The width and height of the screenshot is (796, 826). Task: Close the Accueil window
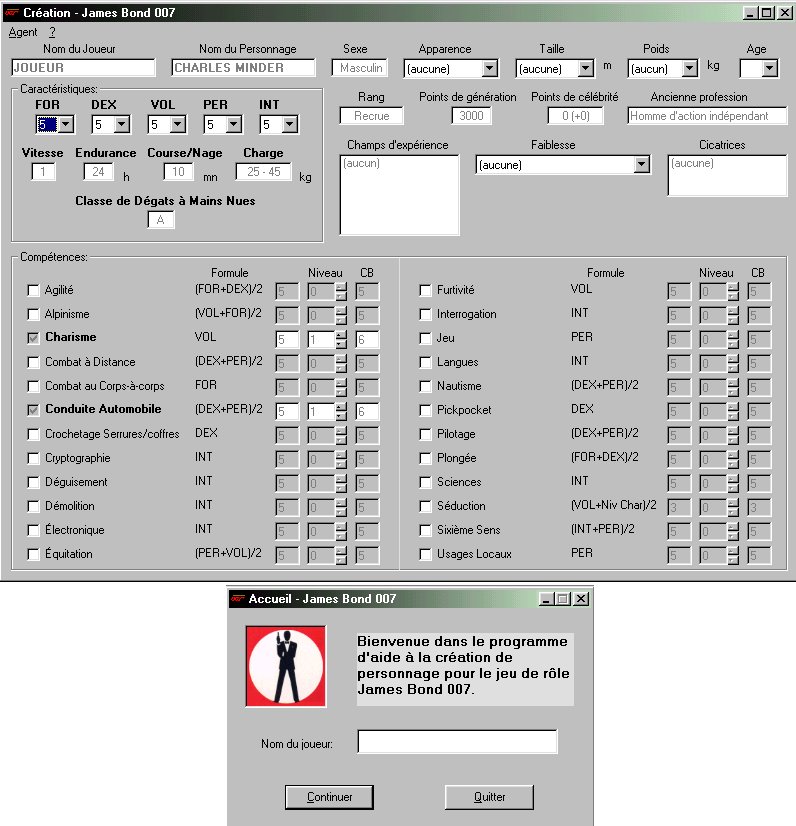tap(581, 599)
